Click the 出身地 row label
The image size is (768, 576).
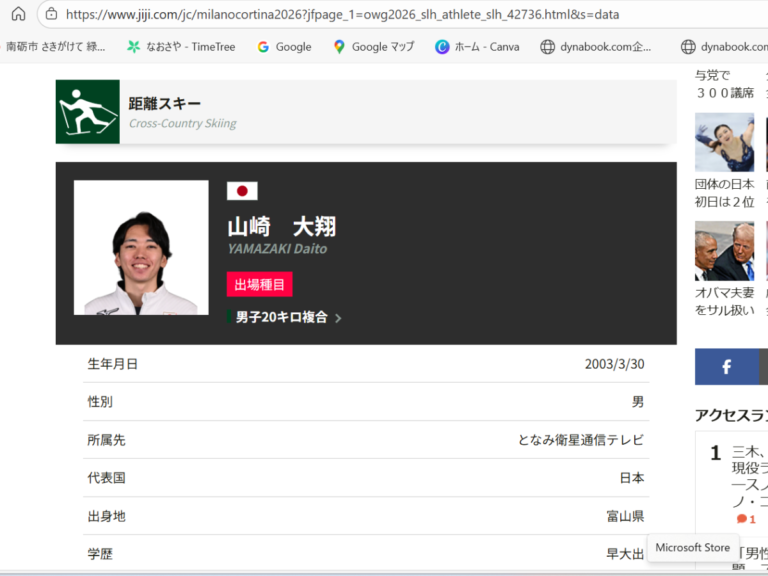coord(106,516)
